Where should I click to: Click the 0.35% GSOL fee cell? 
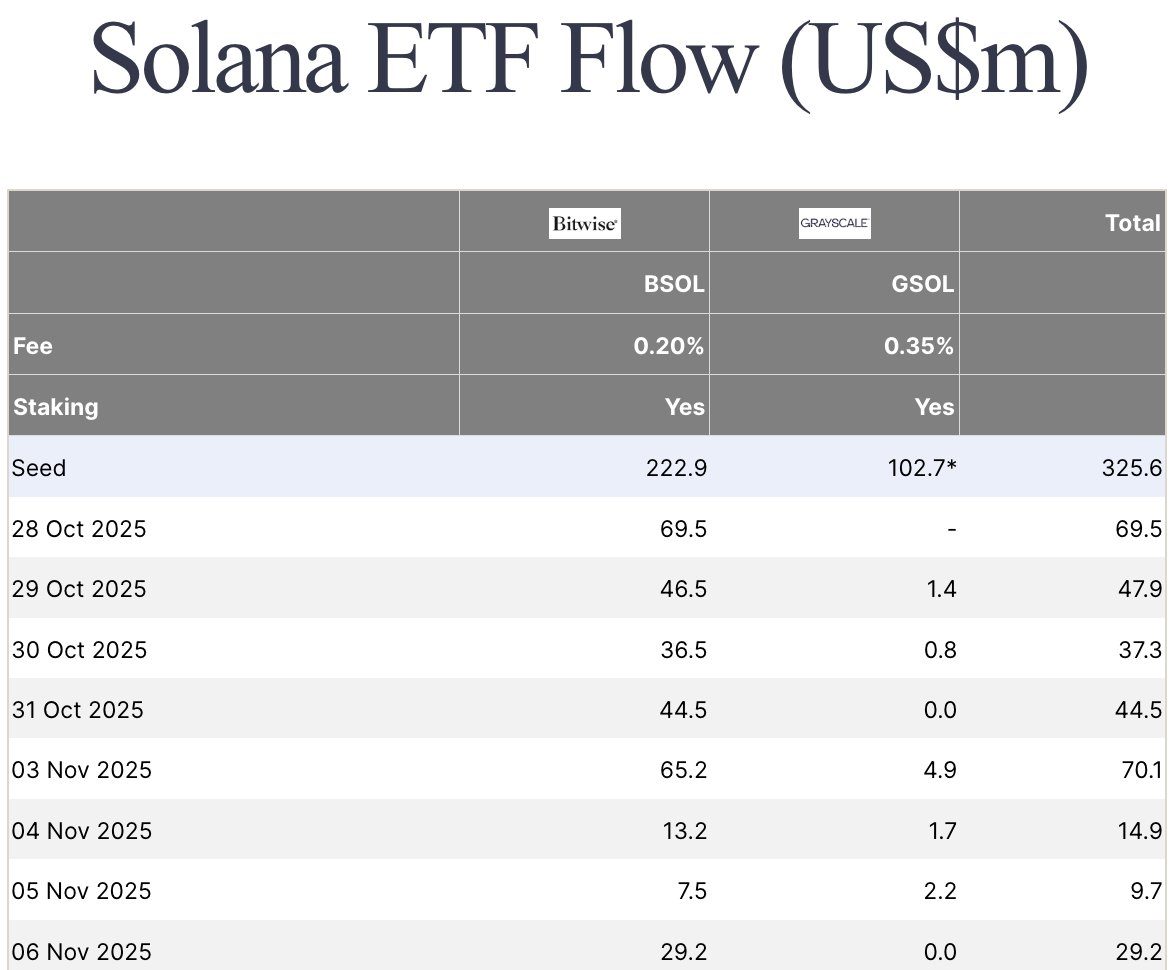click(x=919, y=346)
